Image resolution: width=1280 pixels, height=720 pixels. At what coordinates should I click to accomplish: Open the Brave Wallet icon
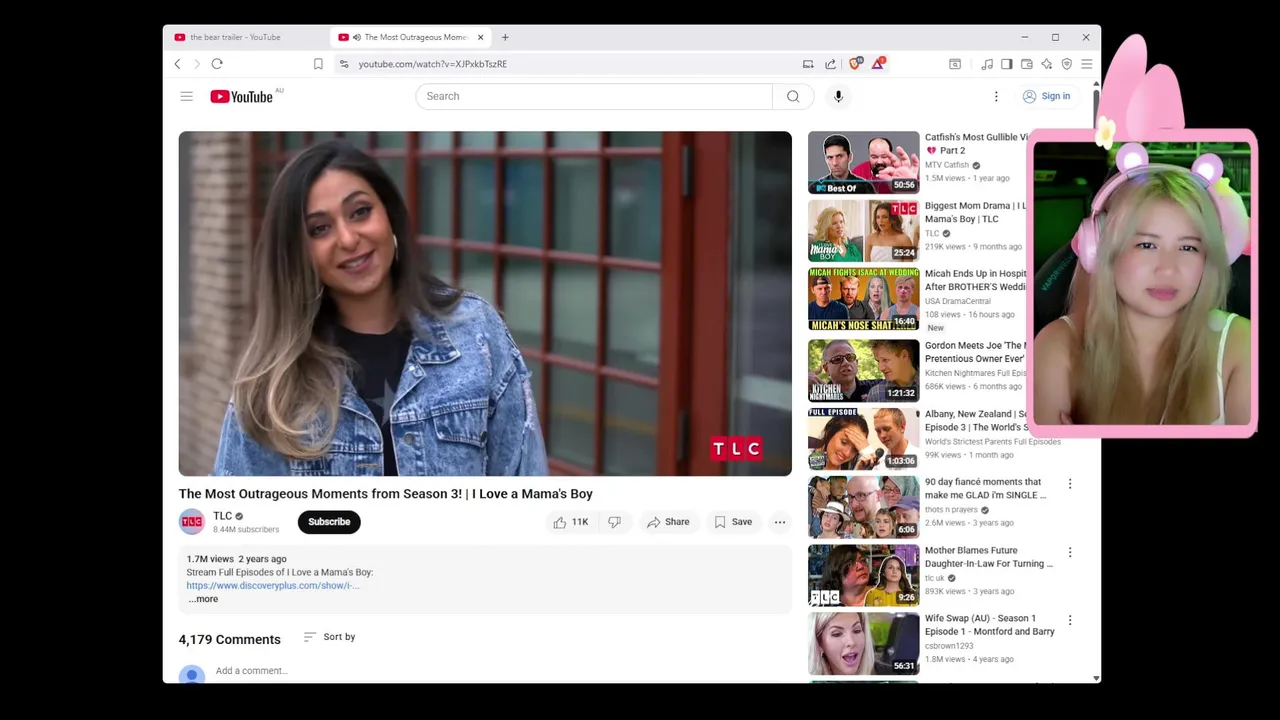pos(1027,64)
